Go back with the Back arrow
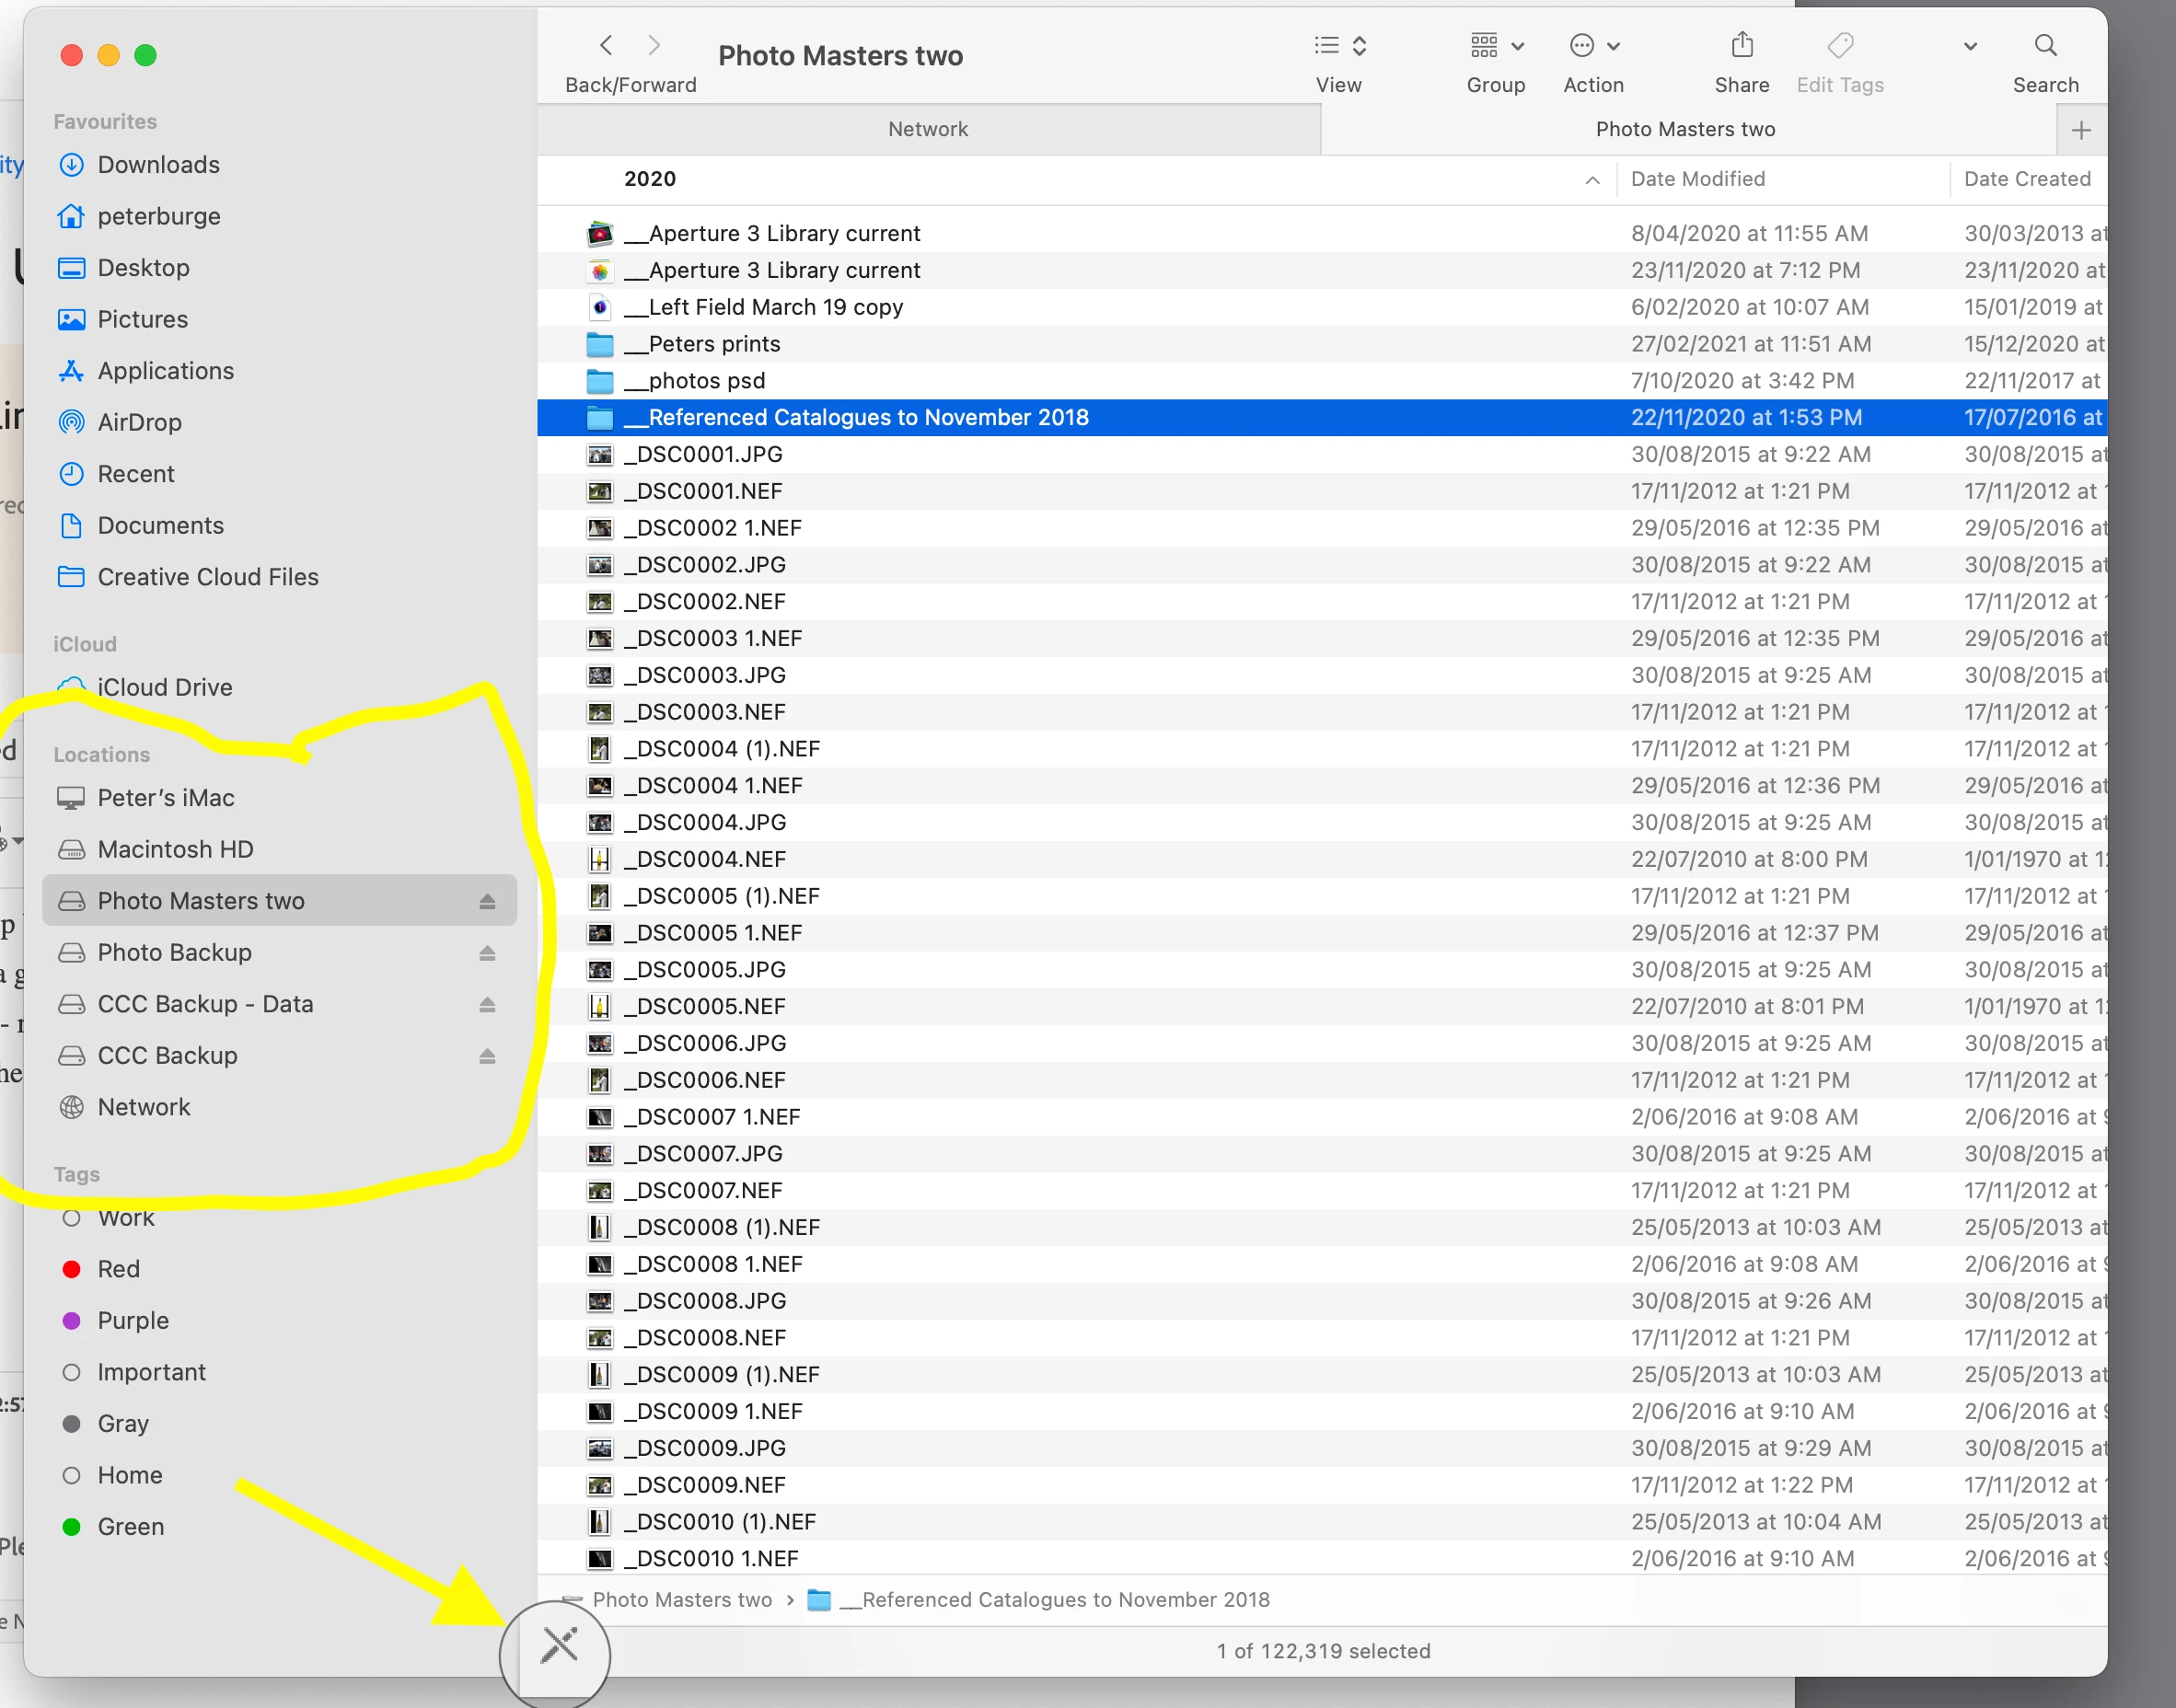This screenshot has height=1708, width=2176. click(x=606, y=46)
